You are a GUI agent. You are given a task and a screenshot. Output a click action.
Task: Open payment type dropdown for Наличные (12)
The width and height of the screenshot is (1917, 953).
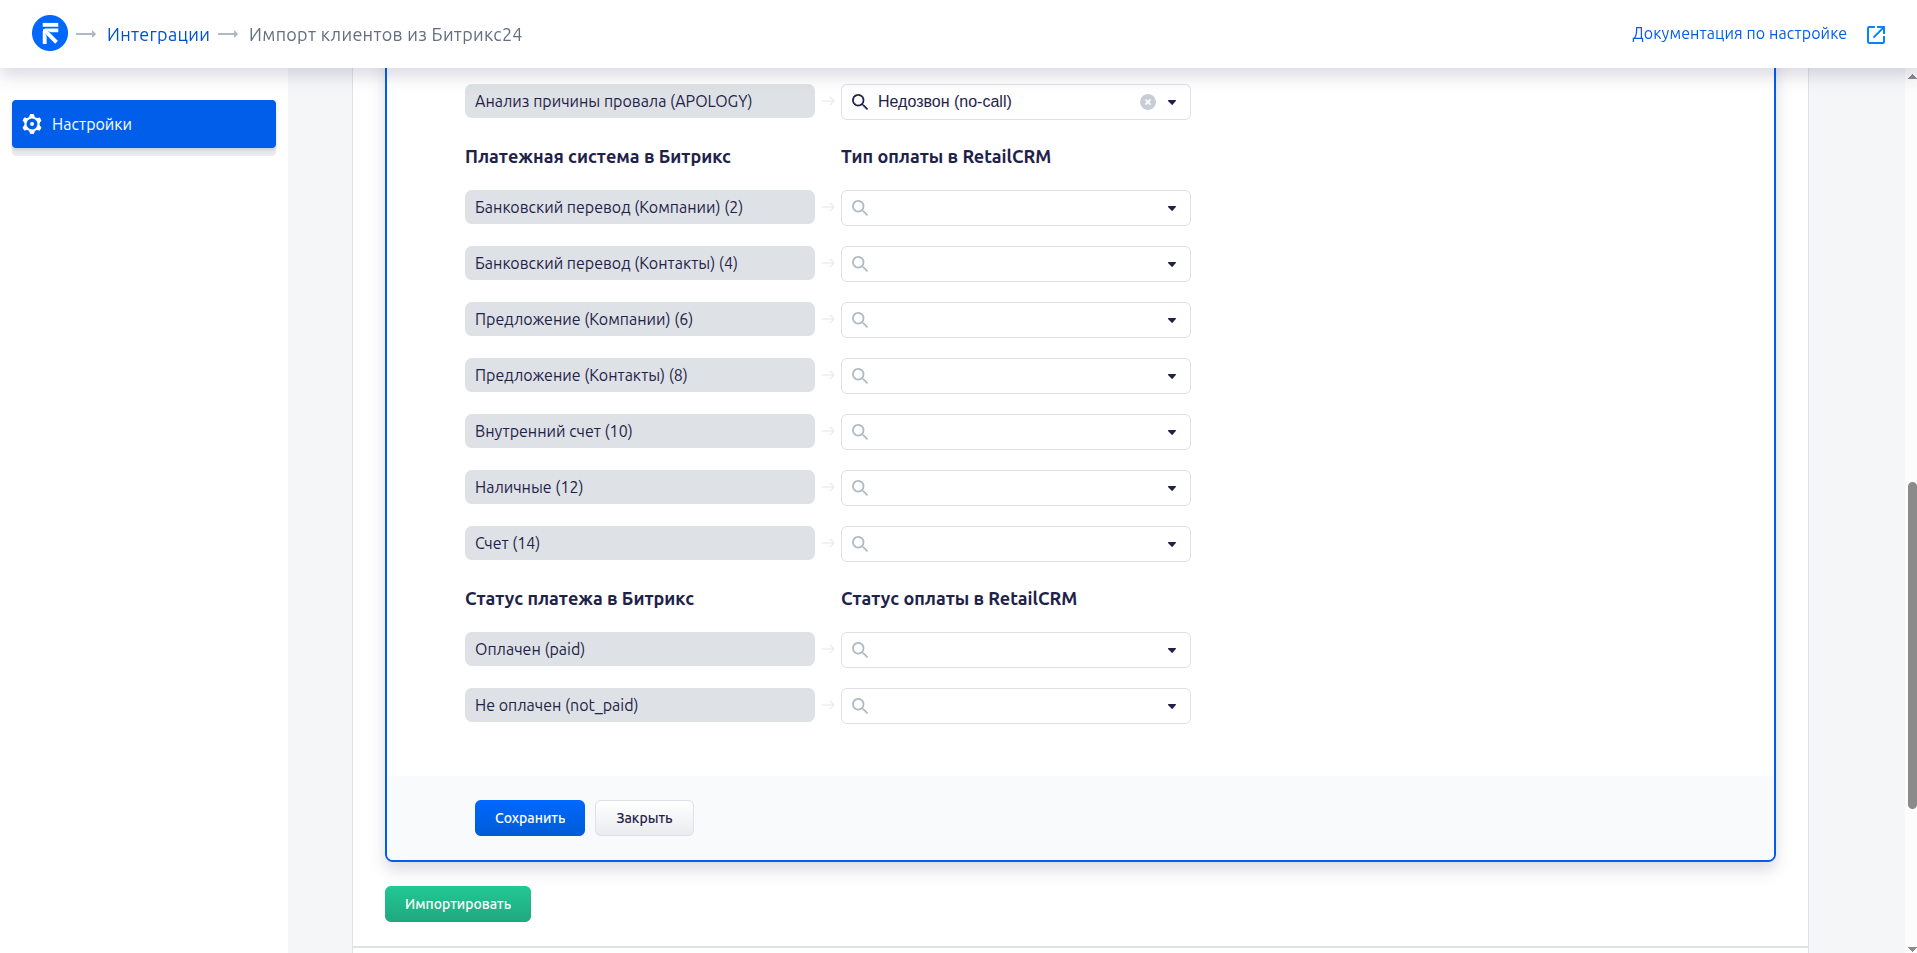click(x=1172, y=488)
